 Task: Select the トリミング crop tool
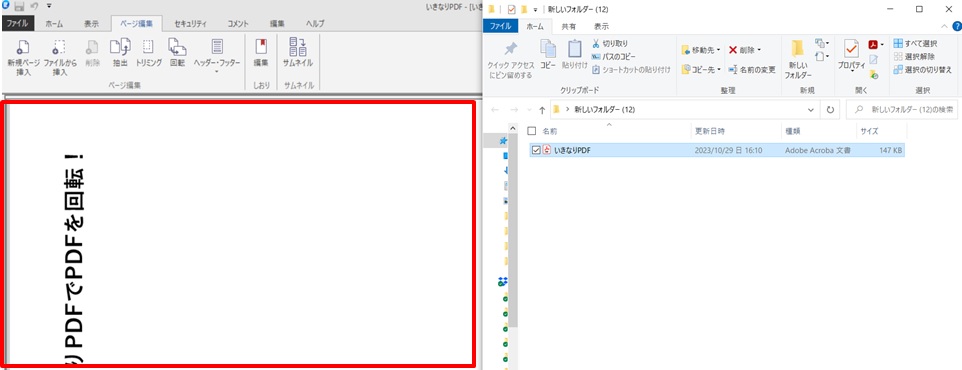[x=148, y=53]
